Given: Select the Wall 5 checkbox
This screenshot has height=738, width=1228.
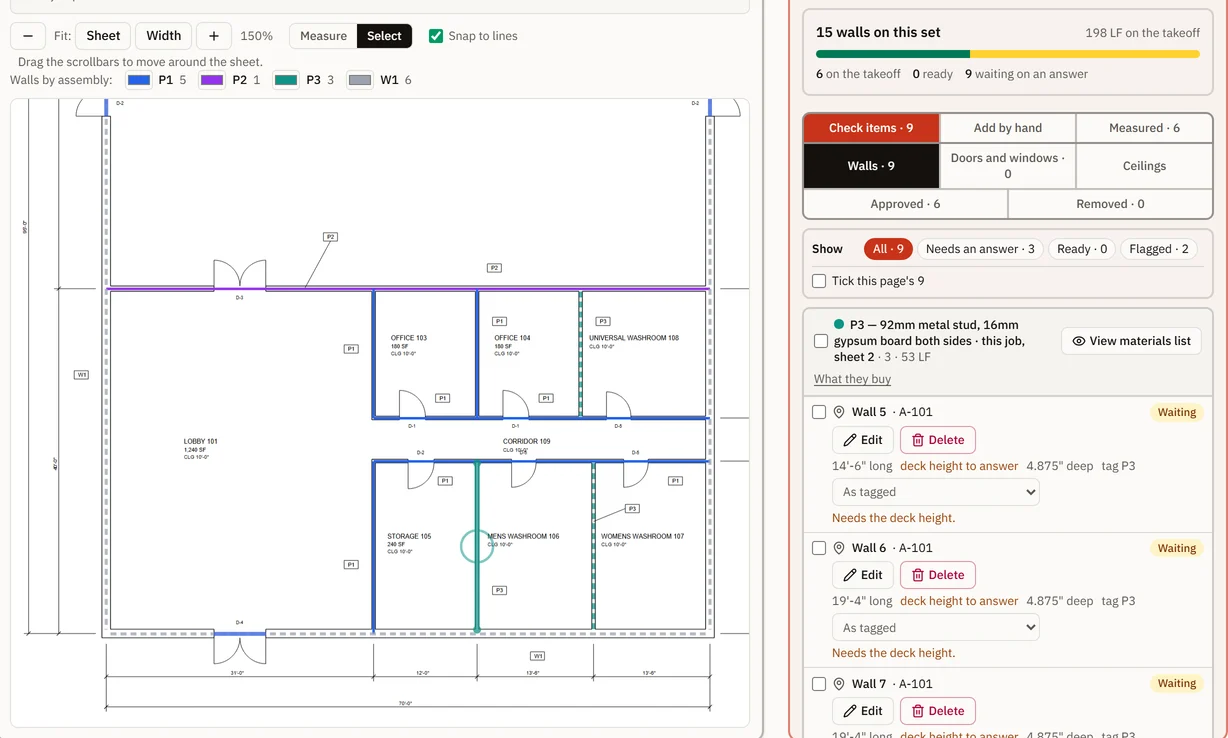Looking at the screenshot, I should (x=819, y=412).
